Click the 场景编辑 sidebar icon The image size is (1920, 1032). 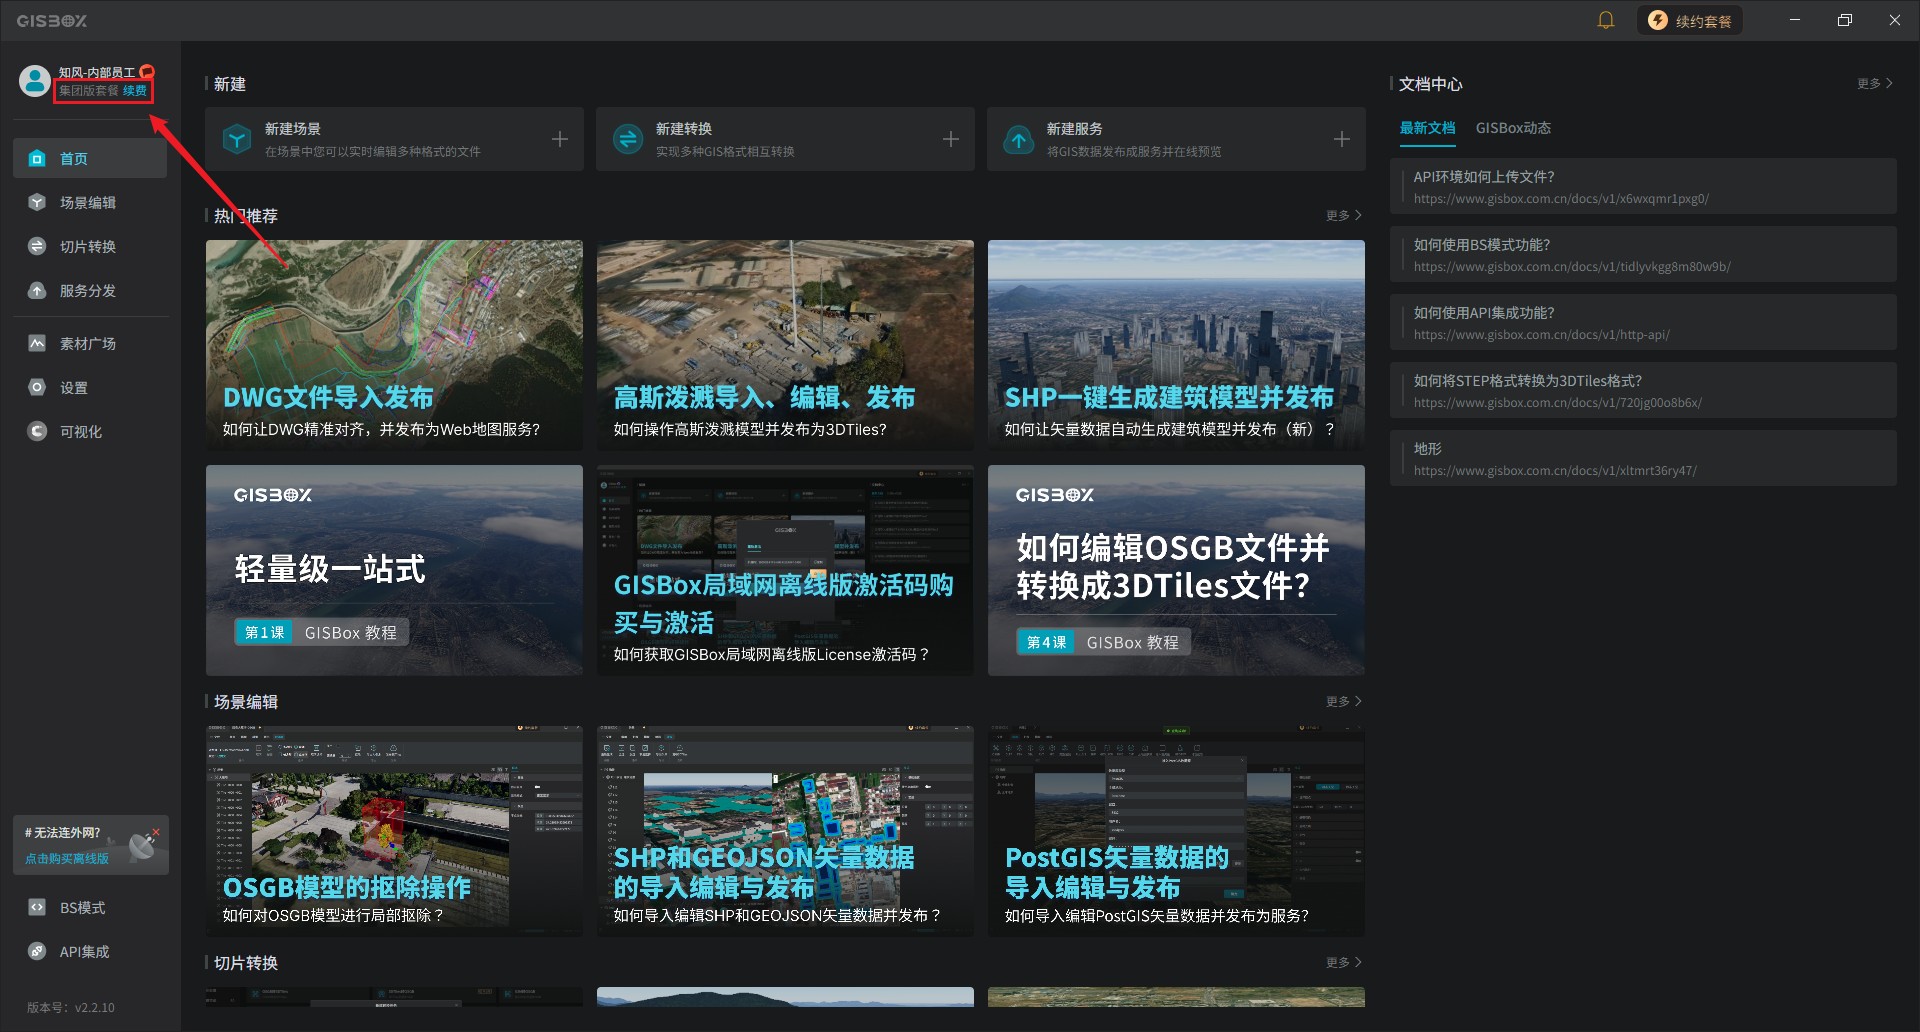[37, 202]
